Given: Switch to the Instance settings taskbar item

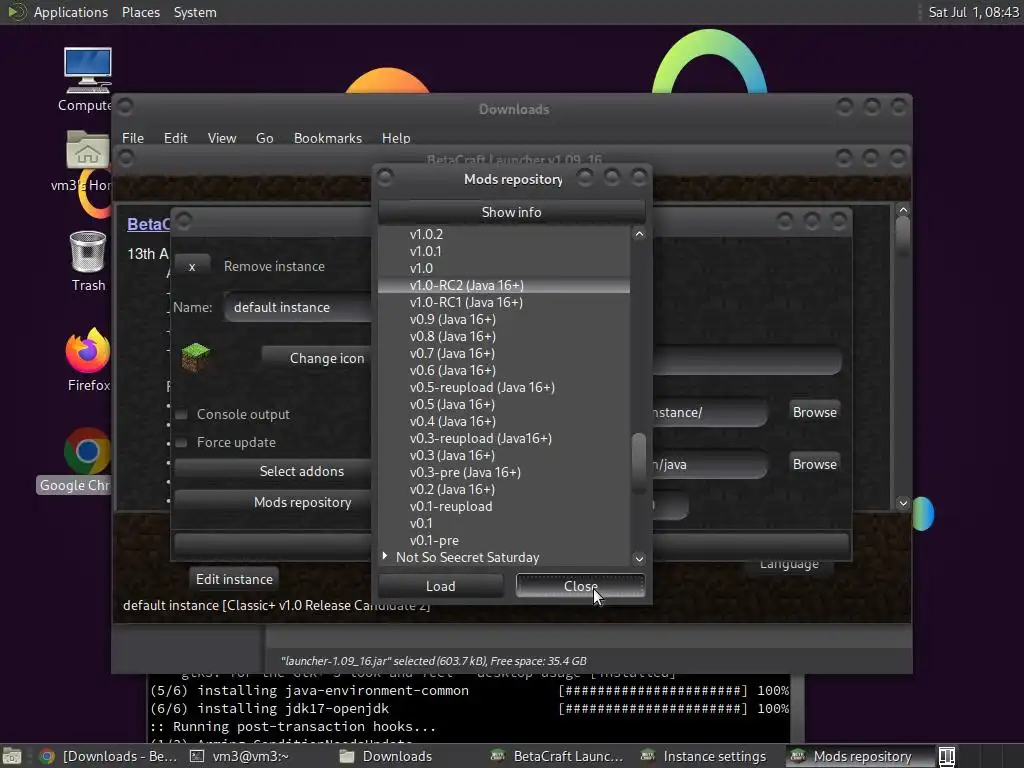Looking at the screenshot, I should coord(709,756).
